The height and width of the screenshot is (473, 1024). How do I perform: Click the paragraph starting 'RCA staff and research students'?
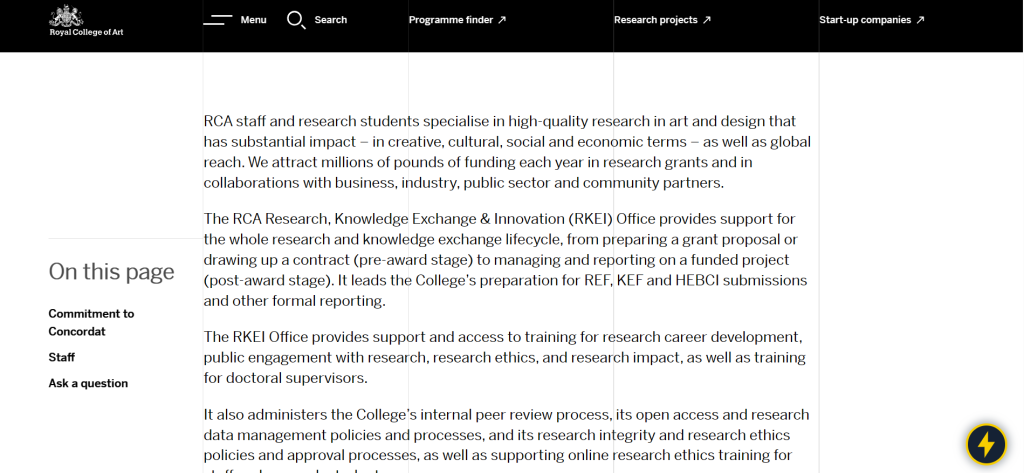(x=507, y=152)
